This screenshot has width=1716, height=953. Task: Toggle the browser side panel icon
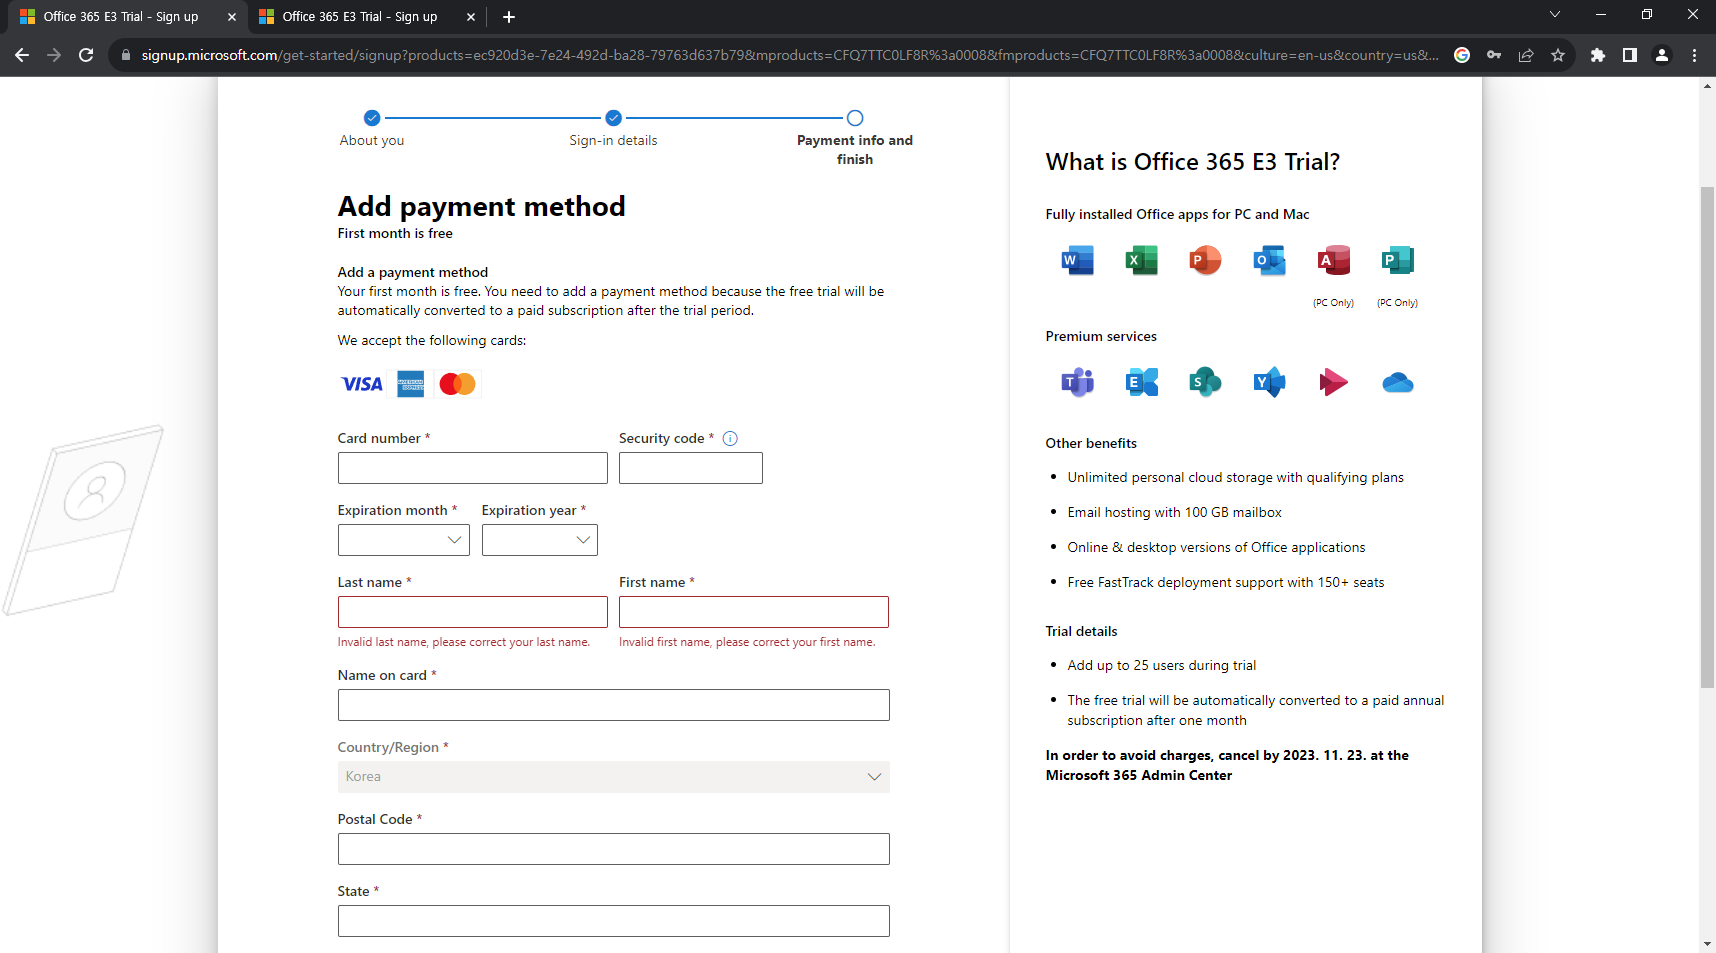tap(1630, 55)
